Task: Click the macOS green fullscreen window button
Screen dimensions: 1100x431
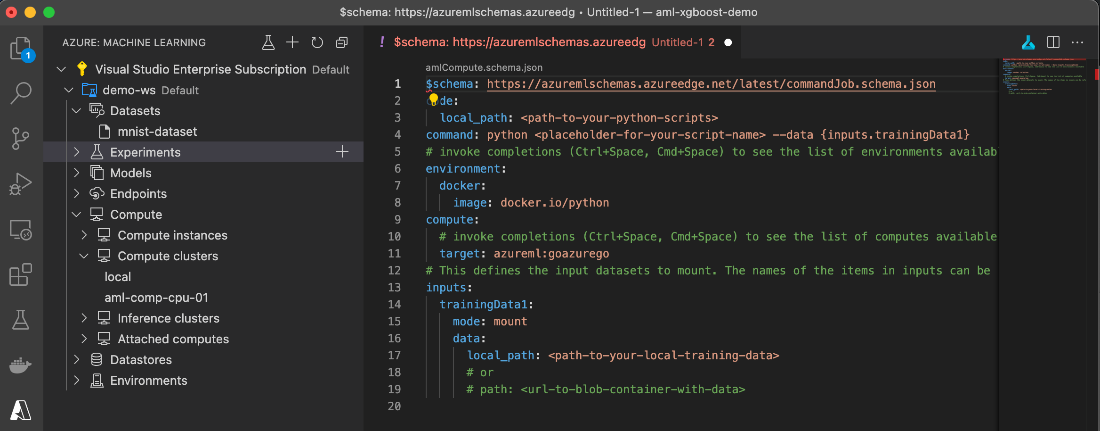Action: 48,13
